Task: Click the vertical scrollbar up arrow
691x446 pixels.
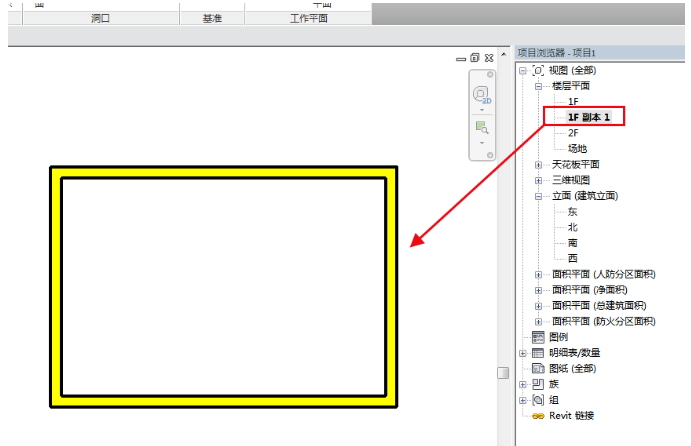Action: coord(504,54)
